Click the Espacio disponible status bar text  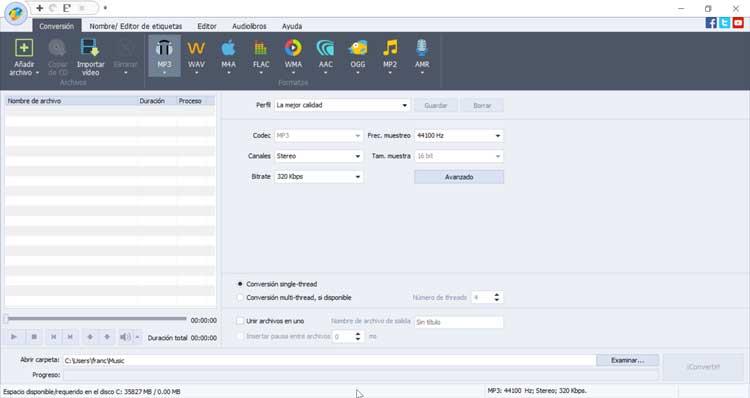point(92,391)
